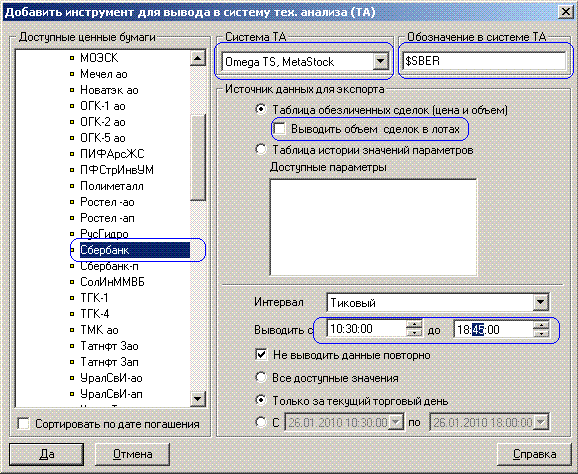
Task: Choose РусГидро in the list
Action: tap(104, 234)
